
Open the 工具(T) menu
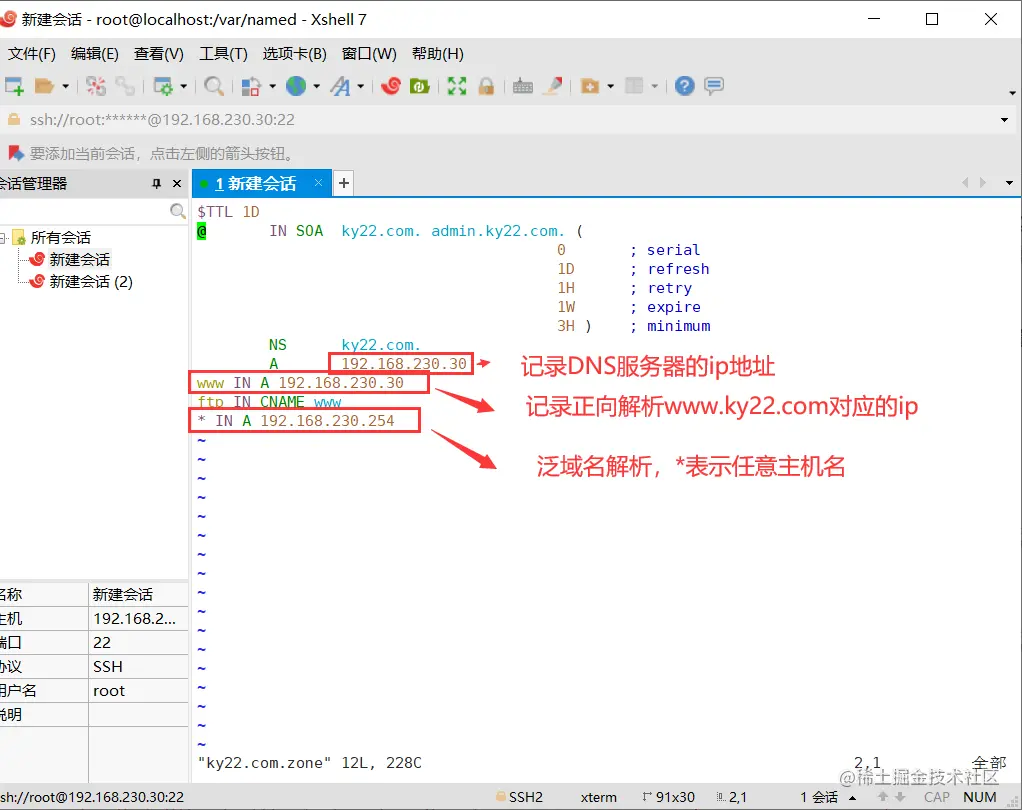tap(223, 54)
